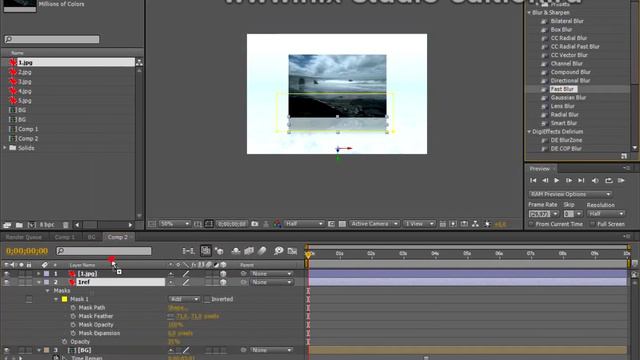This screenshot has width=640, height=360.
Task: Collapse Masks group under 1ref
Action: coord(48,291)
